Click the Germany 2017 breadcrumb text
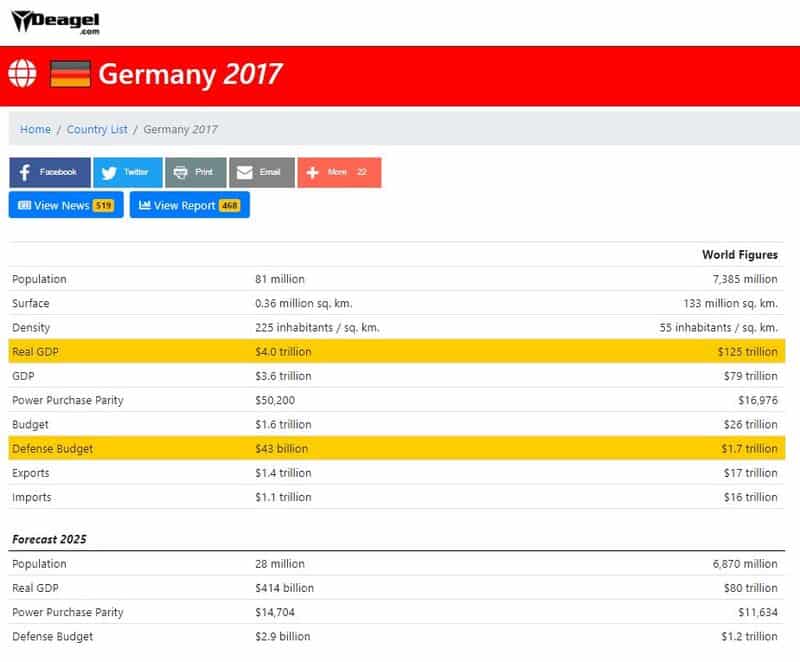Image resolution: width=800 pixels, height=662 pixels. tap(180, 129)
